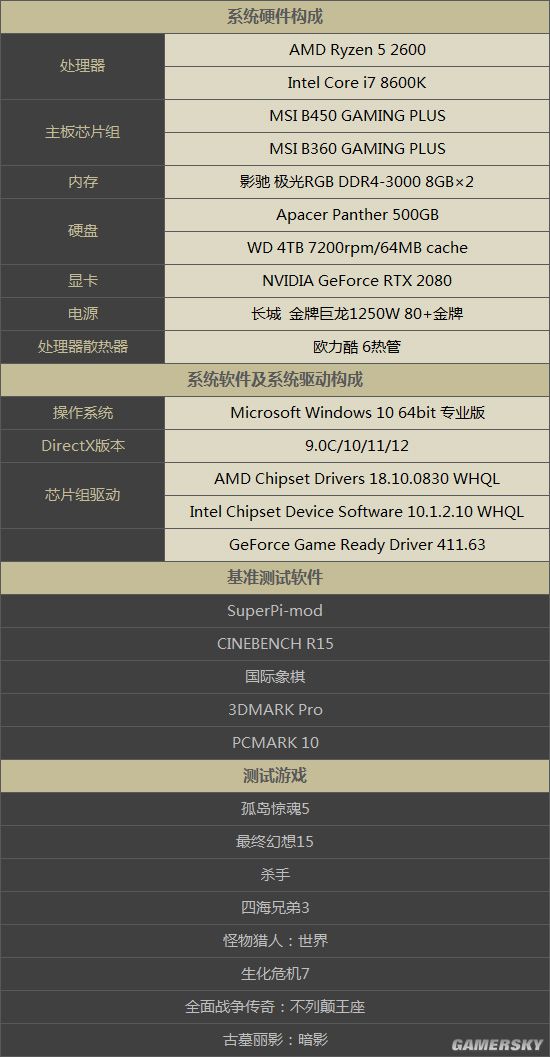Select the 生化危机7 game row
The image size is (550, 1057).
pyautogui.click(x=275, y=975)
